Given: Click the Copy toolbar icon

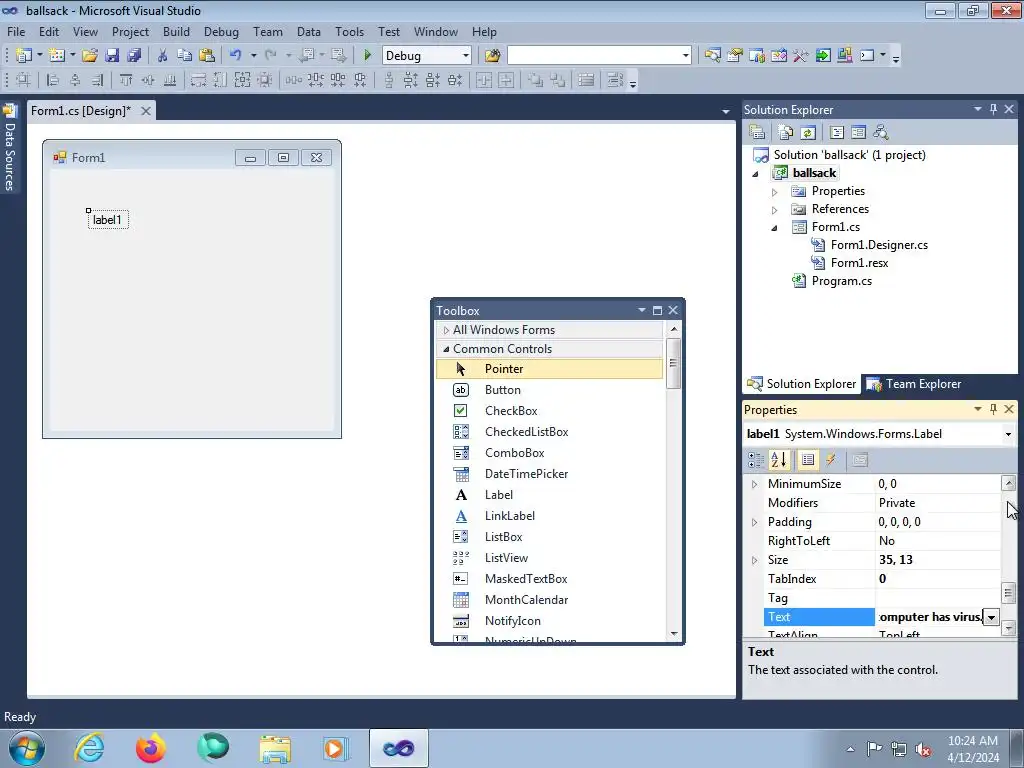Looking at the screenshot, I should point(185,56).
